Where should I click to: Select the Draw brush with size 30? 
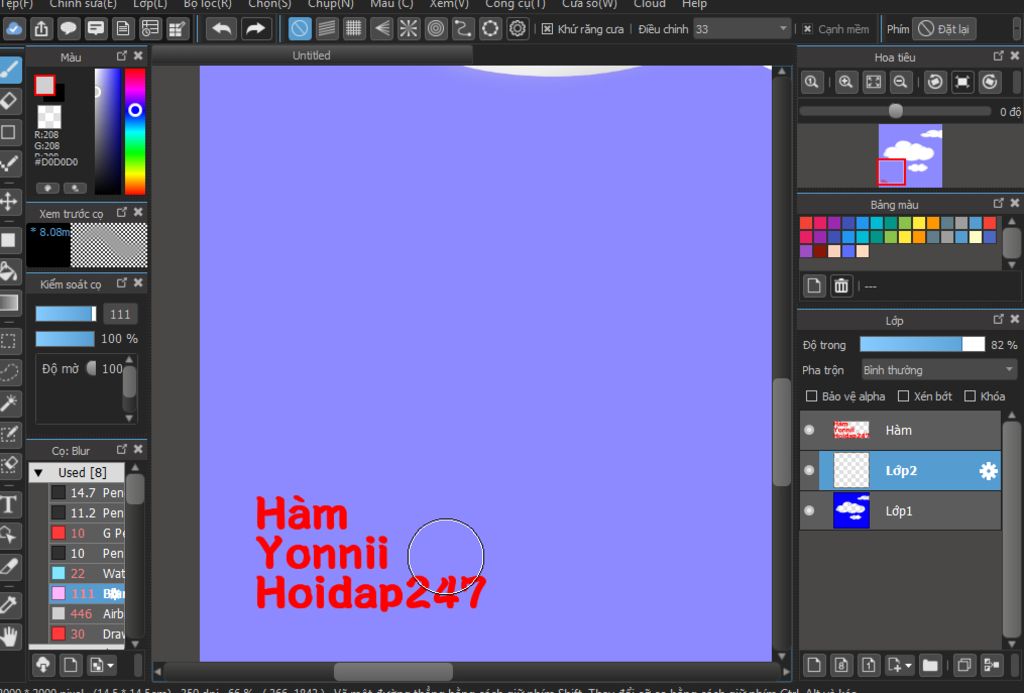[x=87, y=634]
